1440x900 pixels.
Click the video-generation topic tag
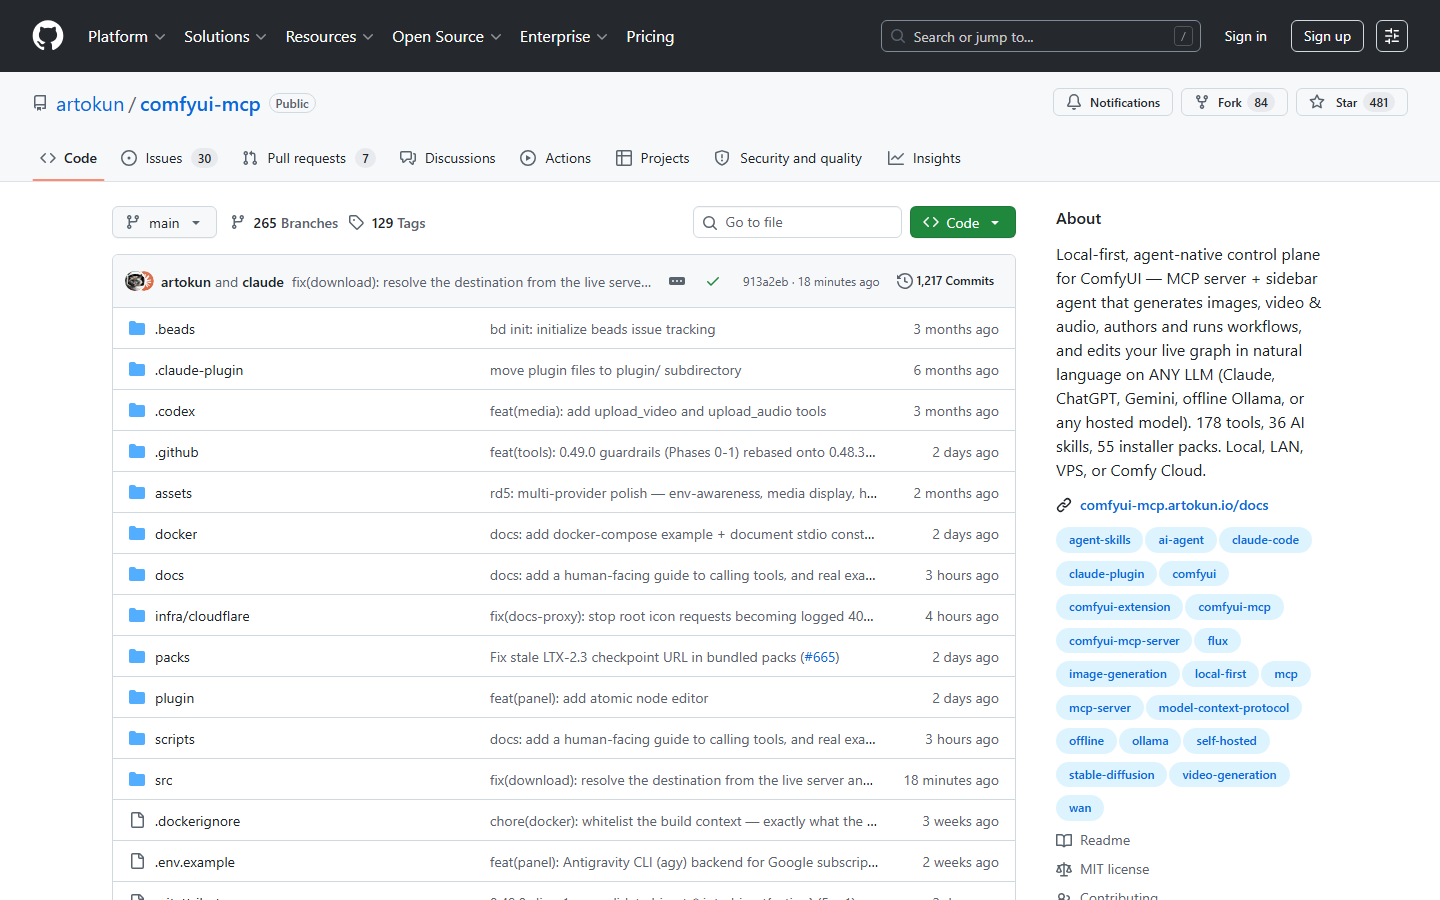click(1229, 775)
